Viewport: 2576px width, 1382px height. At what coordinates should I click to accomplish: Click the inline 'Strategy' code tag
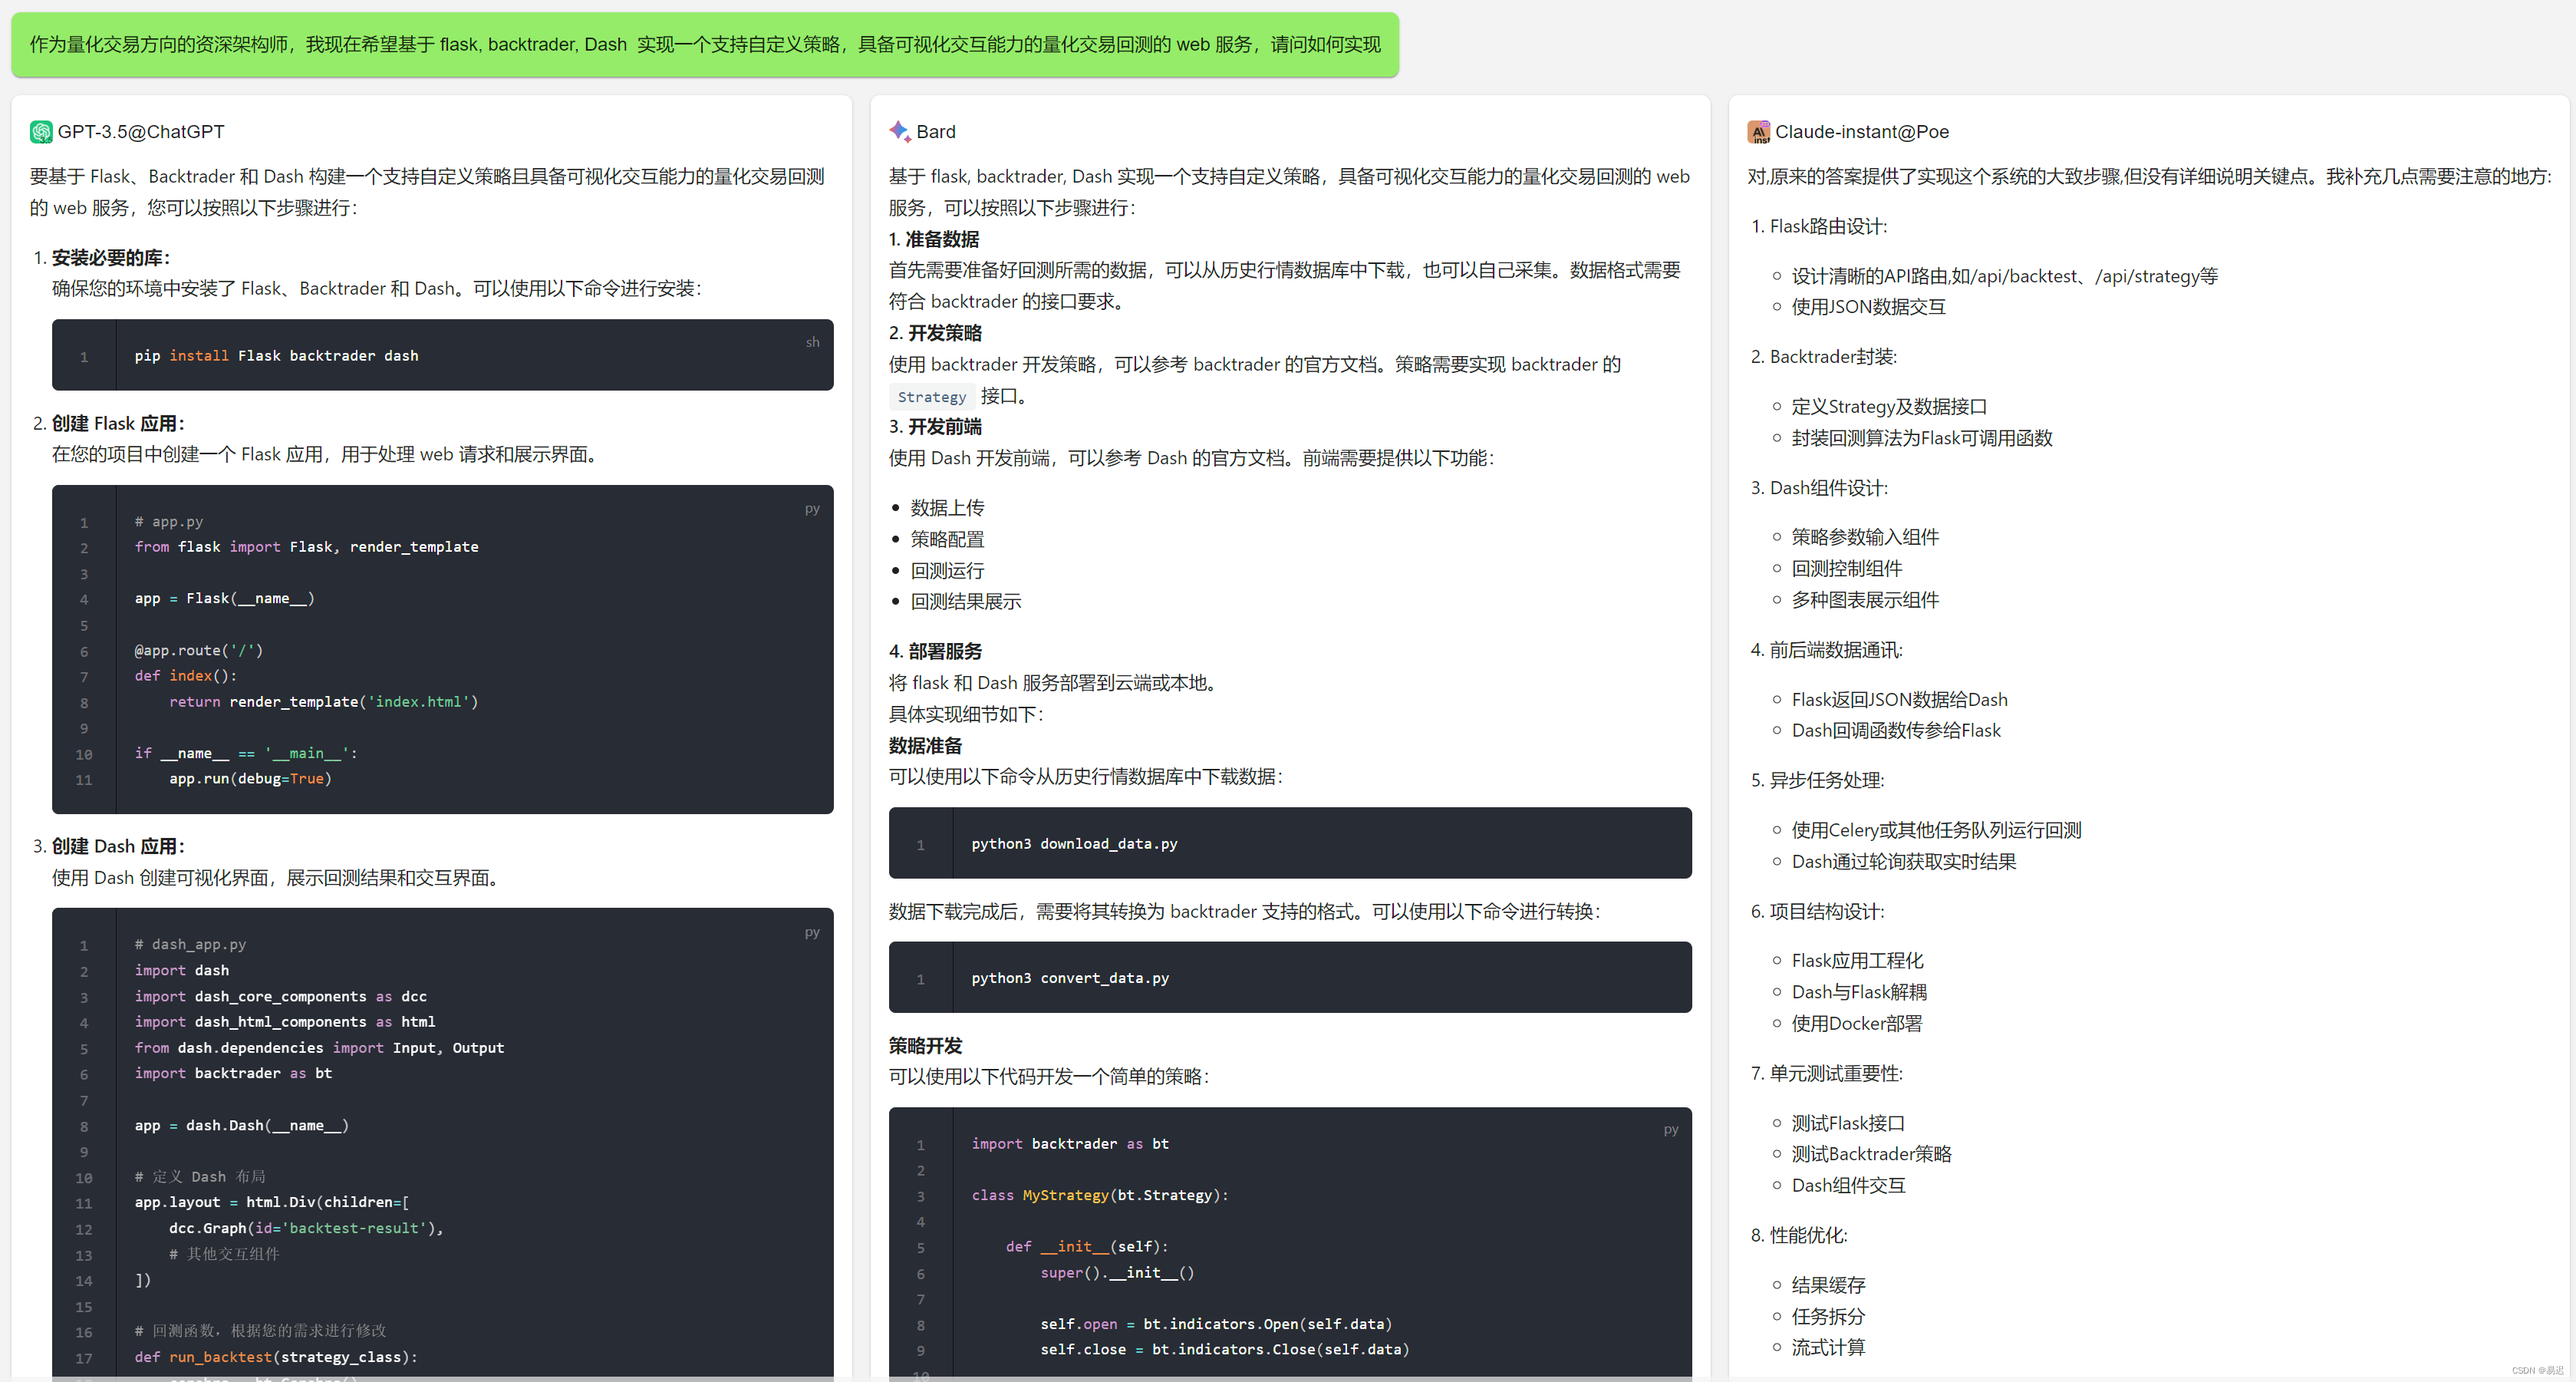[x=932, y=397]
